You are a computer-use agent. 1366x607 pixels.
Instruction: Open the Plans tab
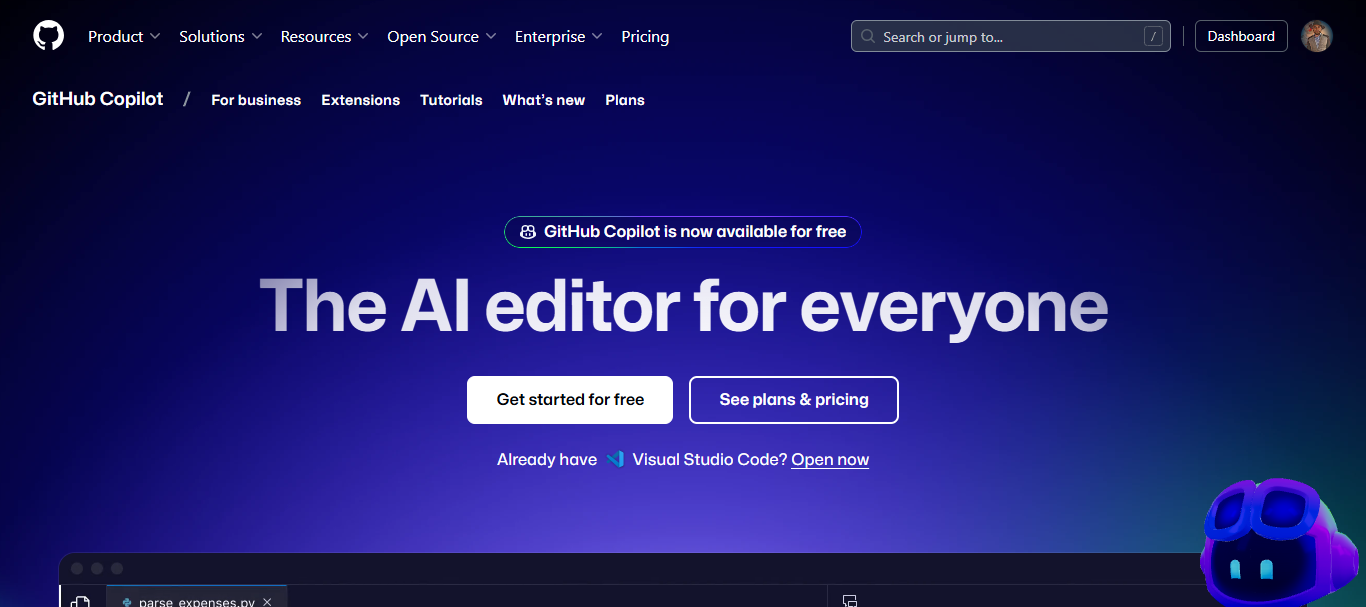tap(625, 100)
